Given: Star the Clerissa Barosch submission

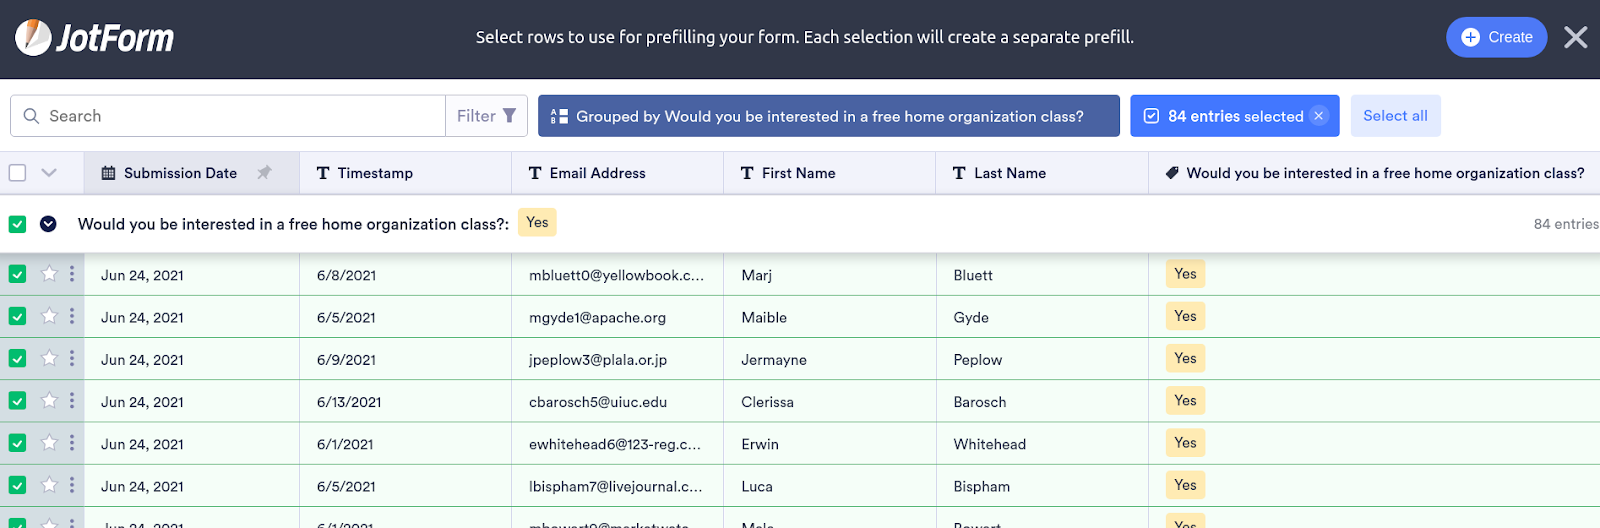Looking at the screenshot, I should (49, 401).
